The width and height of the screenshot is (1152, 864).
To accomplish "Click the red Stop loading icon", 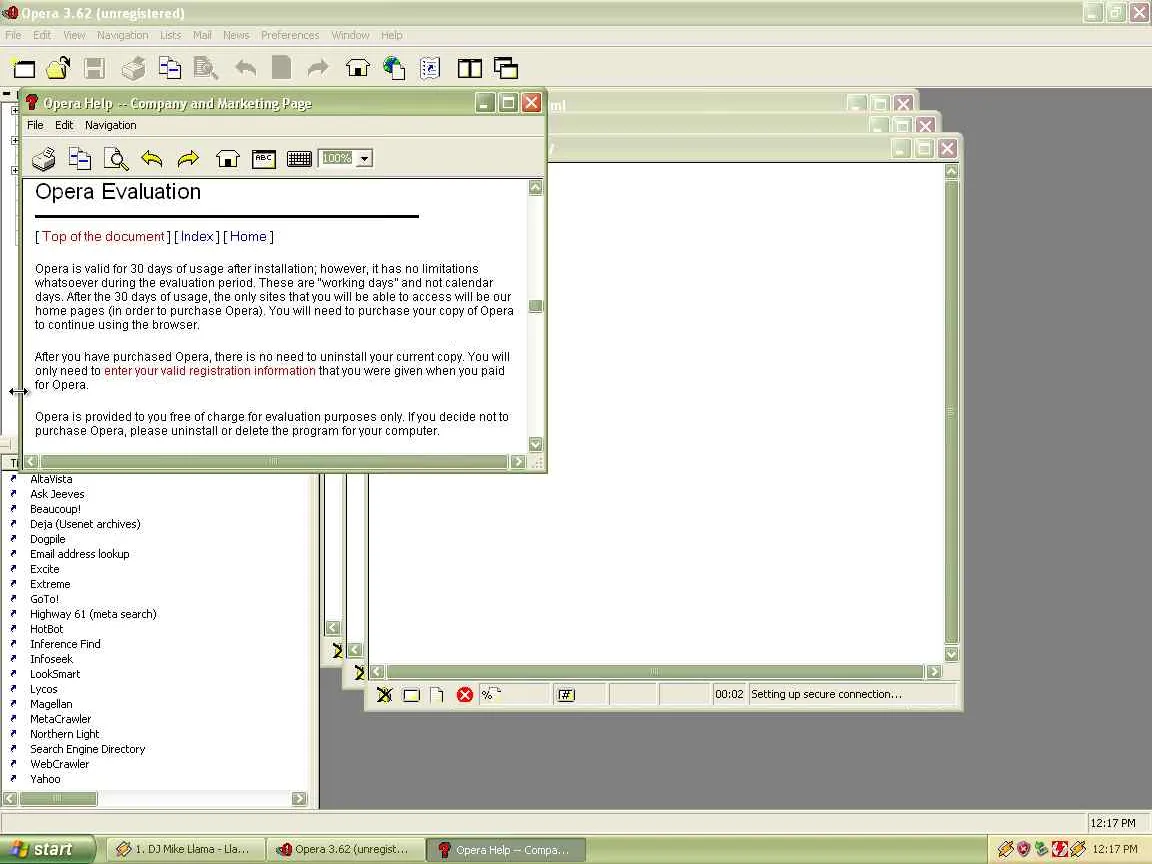I will coord(464,694).
